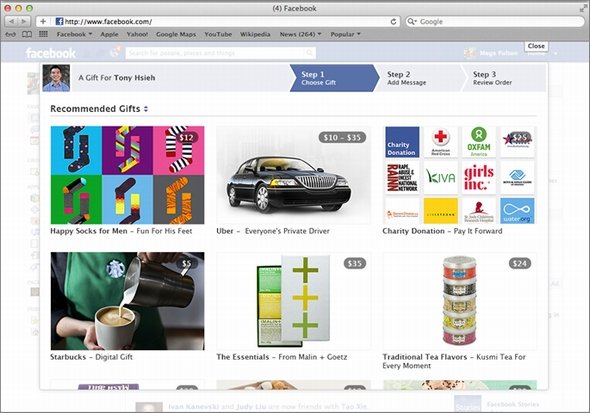The height and width of the screenshot is (413, 590).
Task: Open Top Sites grid icon
Action: (43, 34)
